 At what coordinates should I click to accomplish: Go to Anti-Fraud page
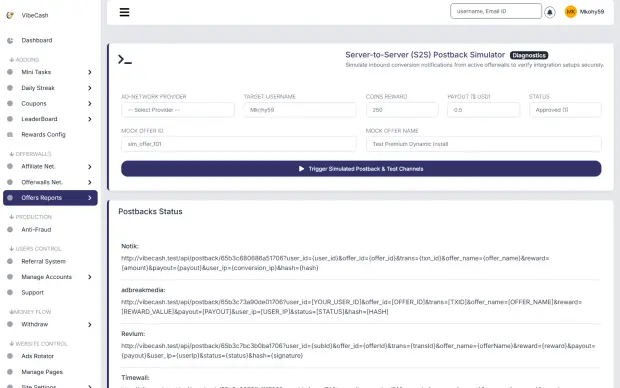(x=36, y=229)
